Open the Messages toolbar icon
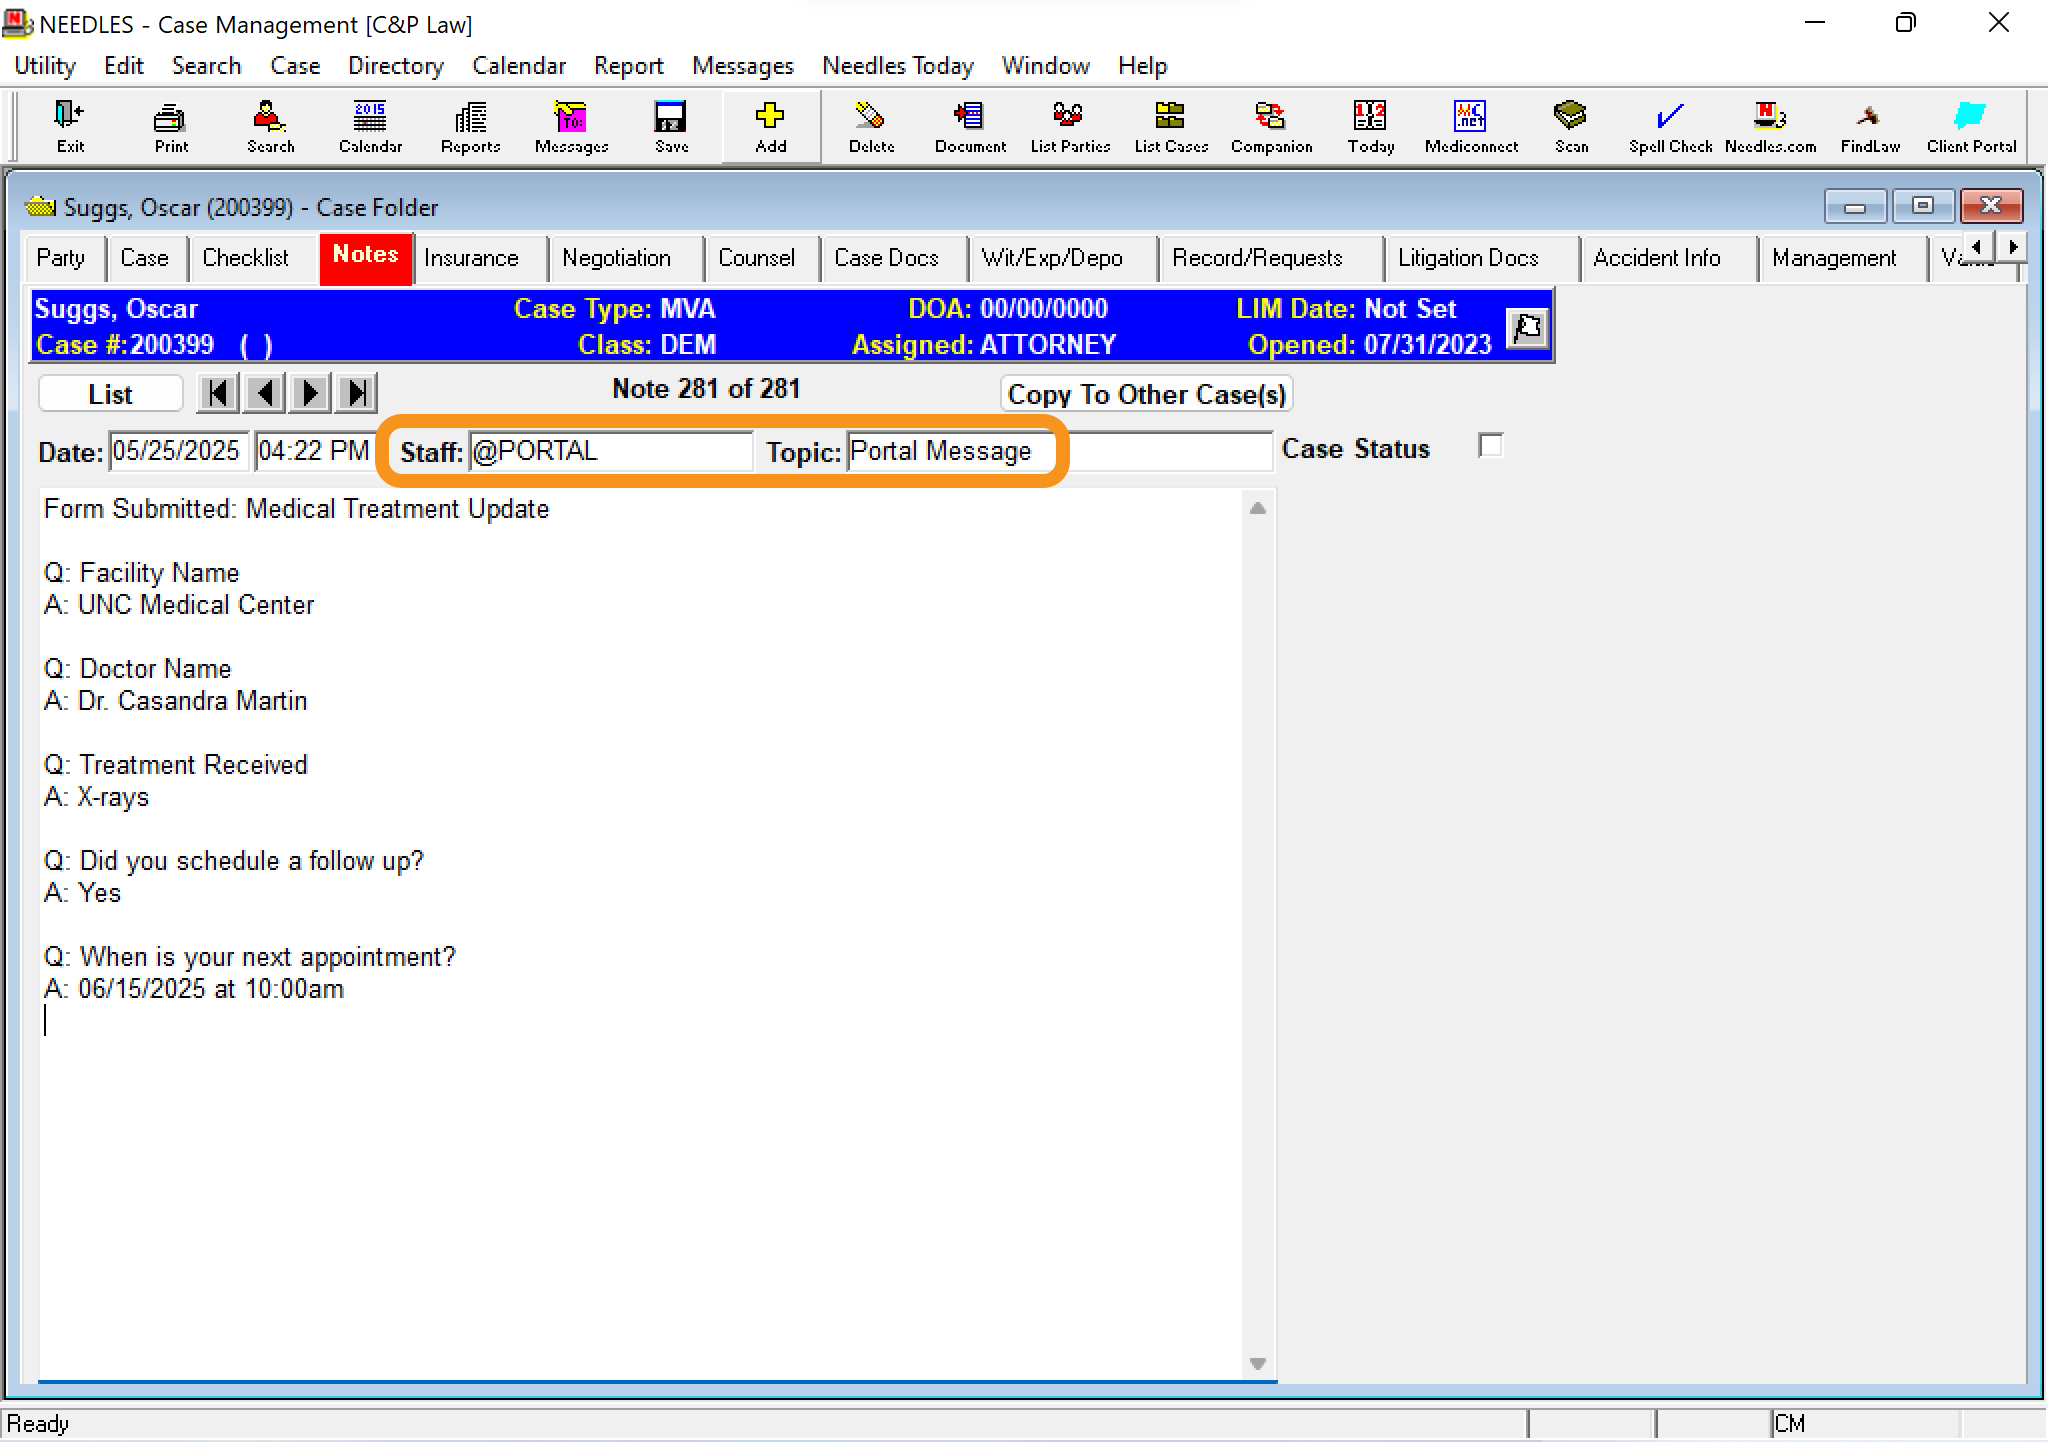Viewport: 2048px width, 1442px height. tap(571, 126)
